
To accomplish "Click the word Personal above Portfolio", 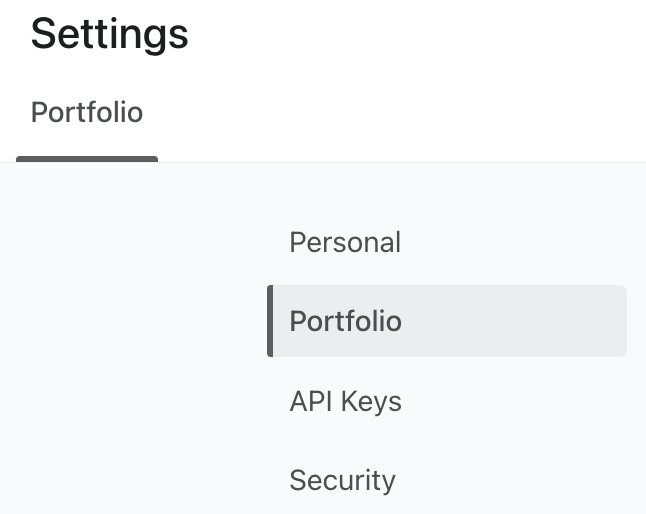I will click(x=345, y=243).
